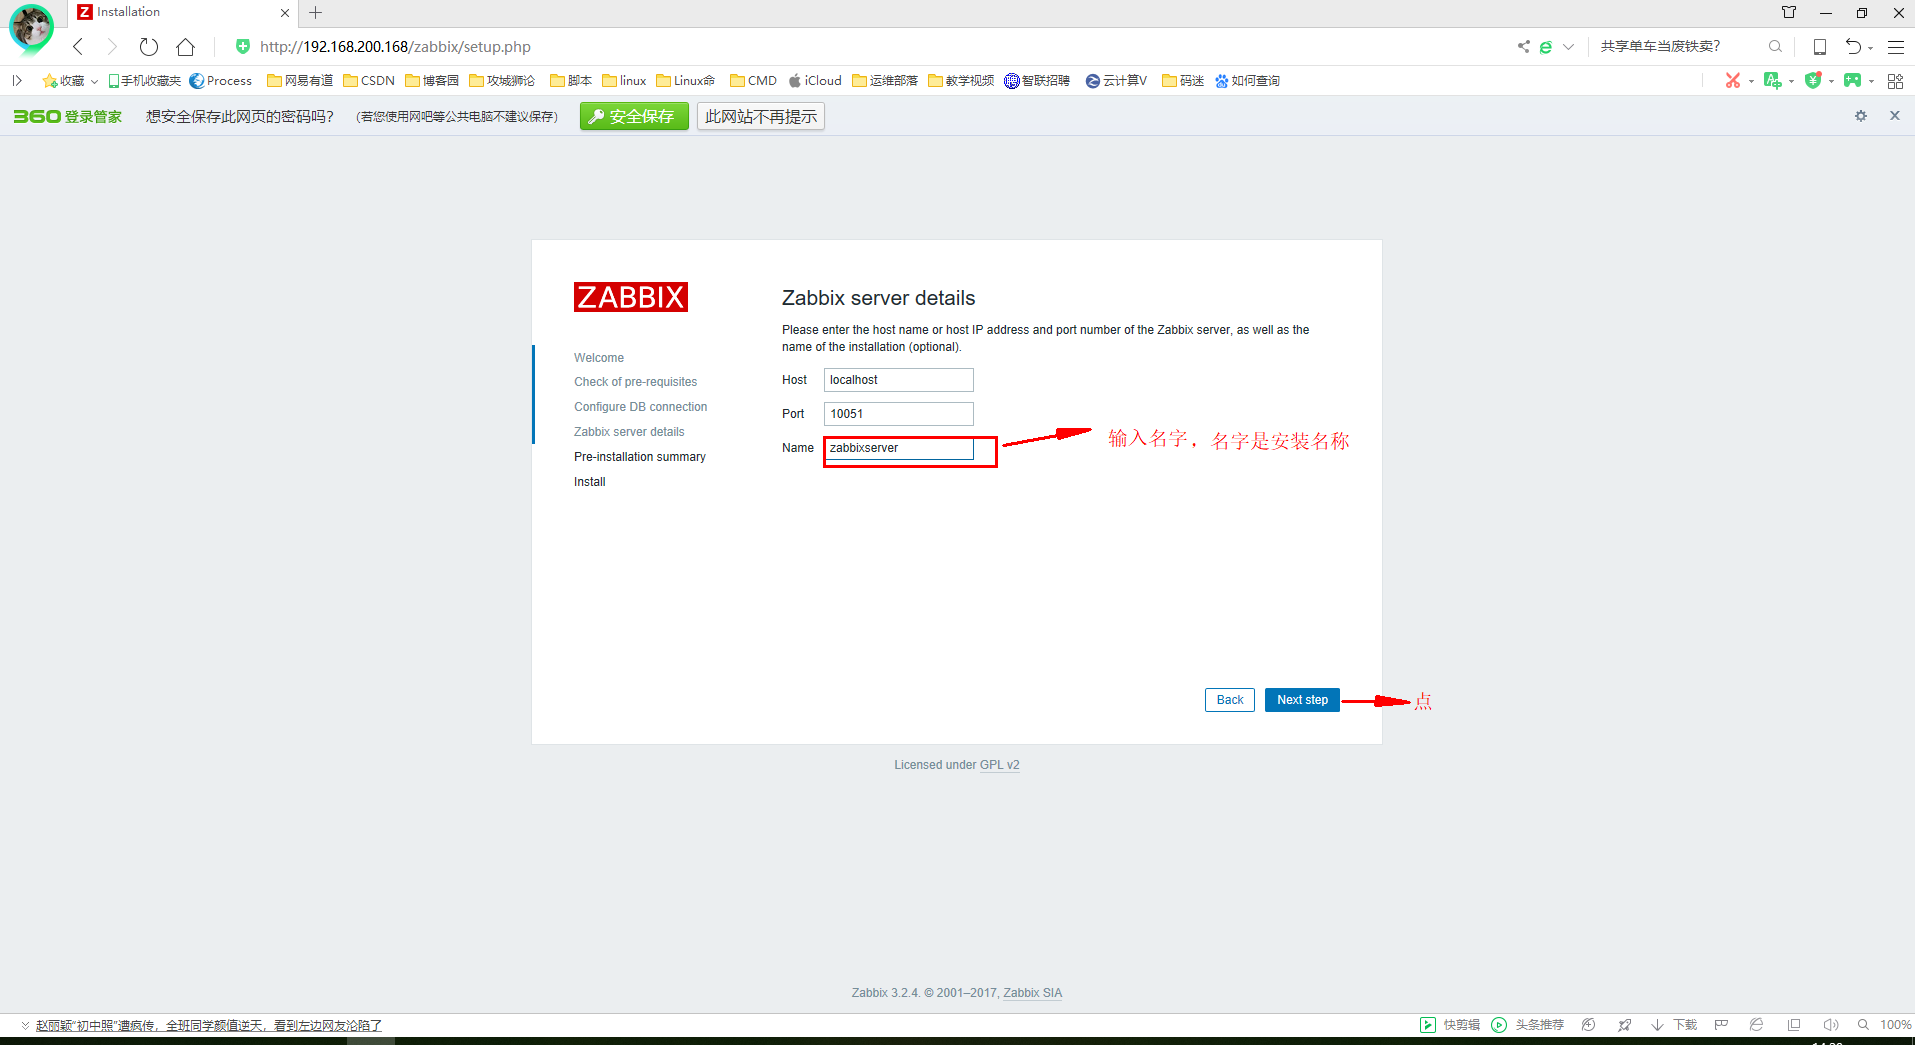The image size is (1915, 1045).
Task: Close the Installation tab
Action: click(285, 13)
